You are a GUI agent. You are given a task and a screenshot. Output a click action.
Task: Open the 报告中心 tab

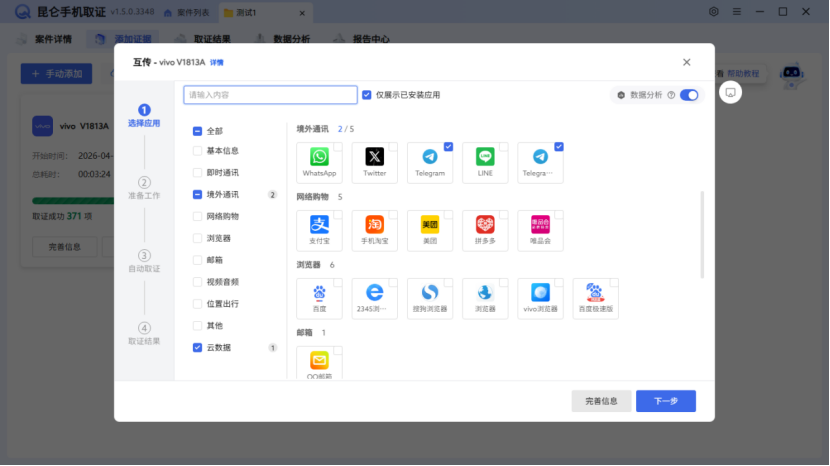(x=363, y=39)
